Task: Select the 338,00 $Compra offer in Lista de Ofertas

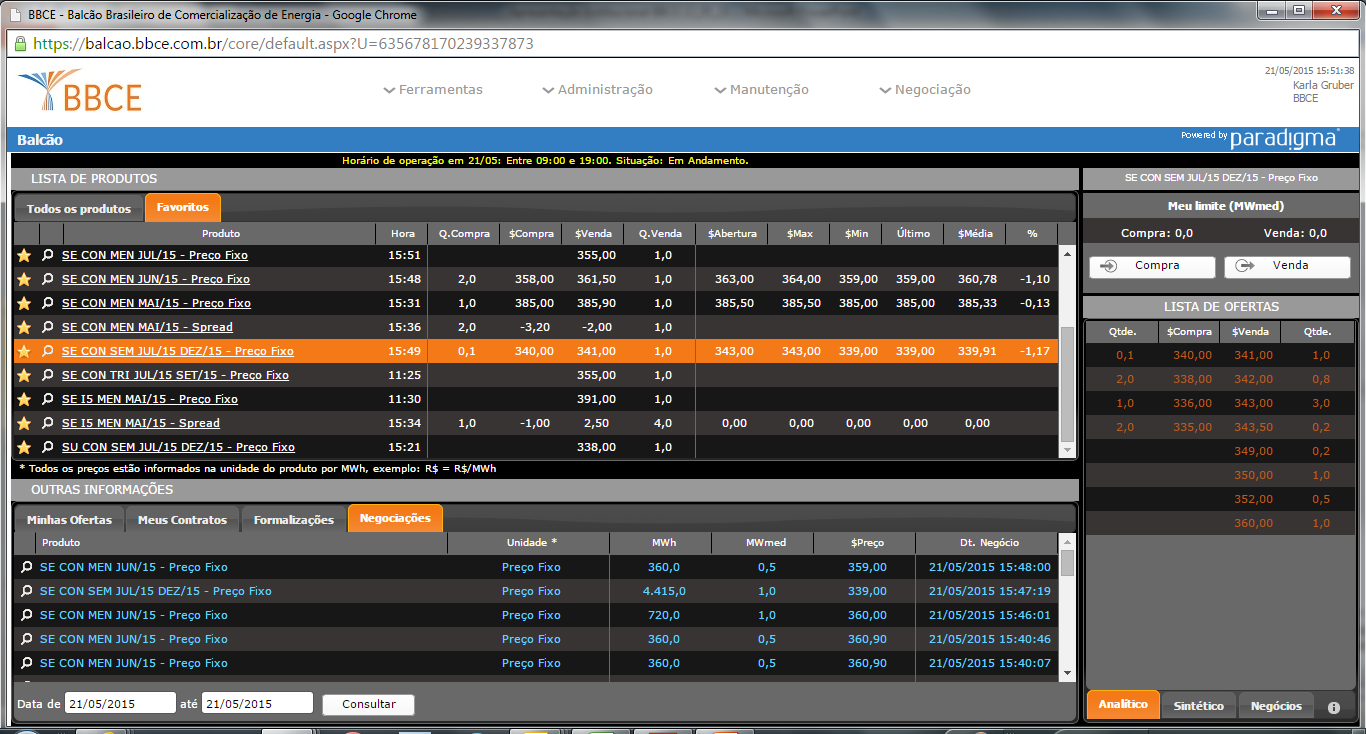Action: [x=1193, y=379]
